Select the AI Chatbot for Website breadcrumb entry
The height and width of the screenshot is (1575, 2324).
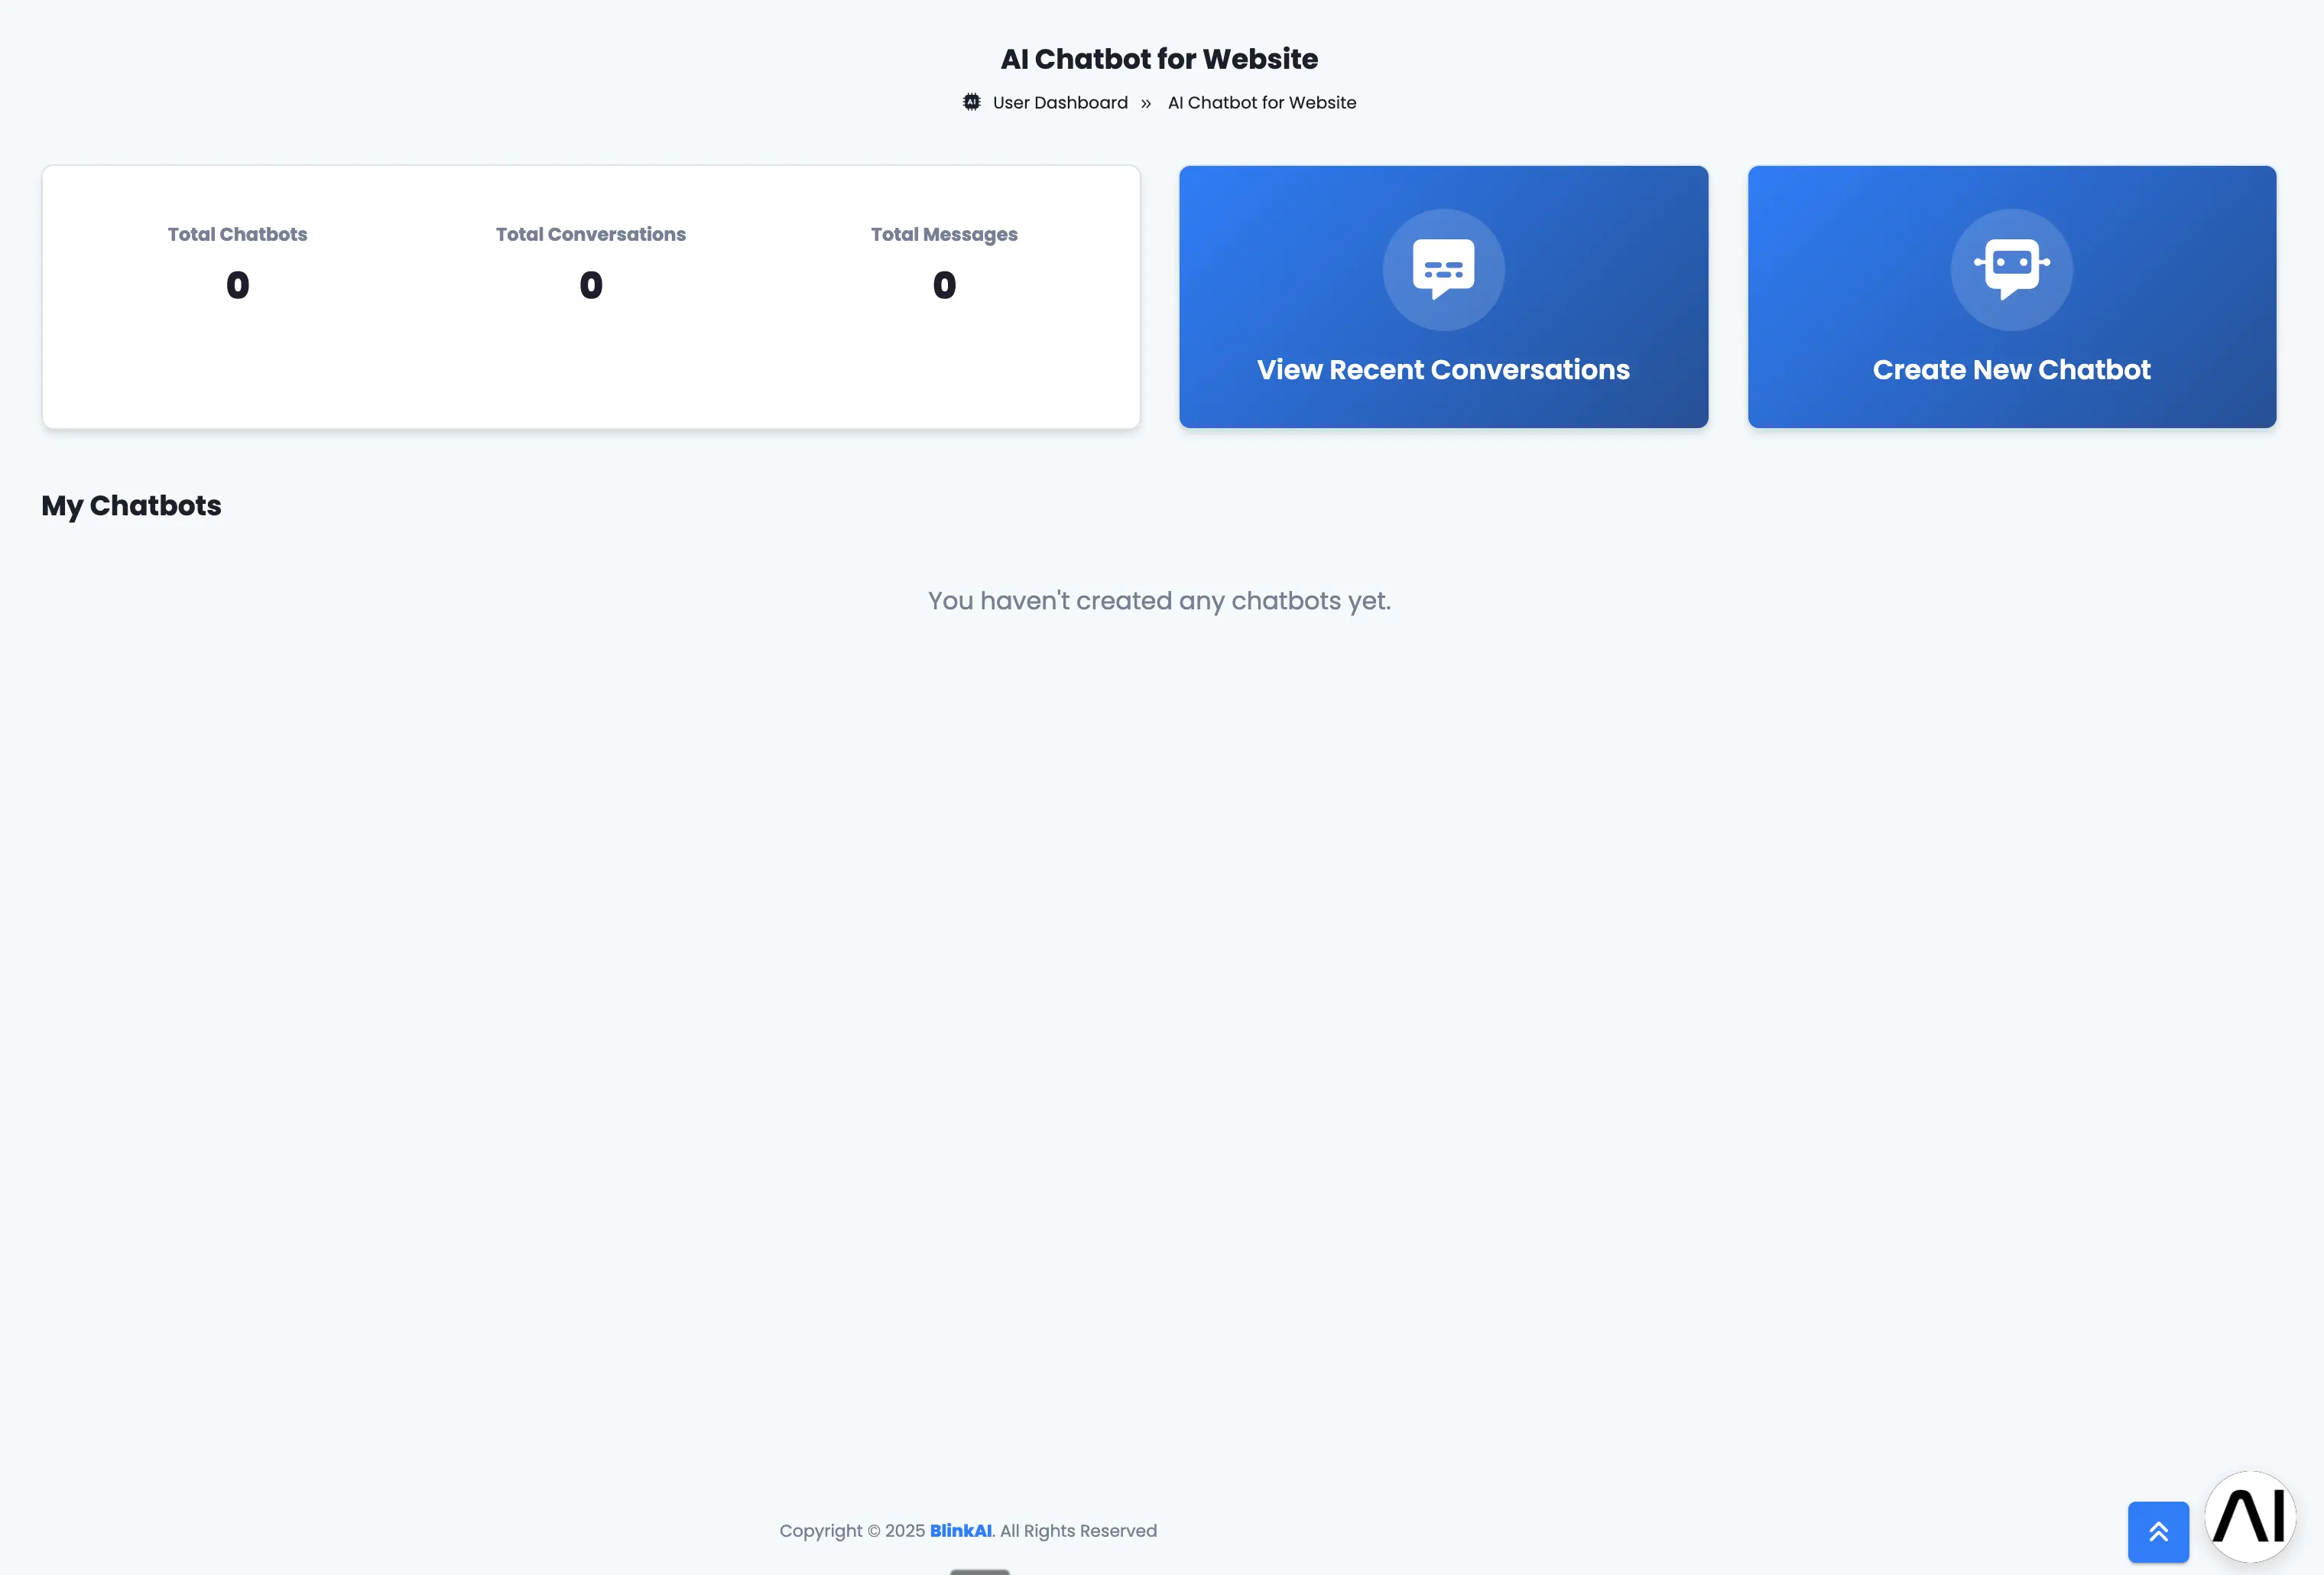pyautogui.click(x=1261, y=102)
